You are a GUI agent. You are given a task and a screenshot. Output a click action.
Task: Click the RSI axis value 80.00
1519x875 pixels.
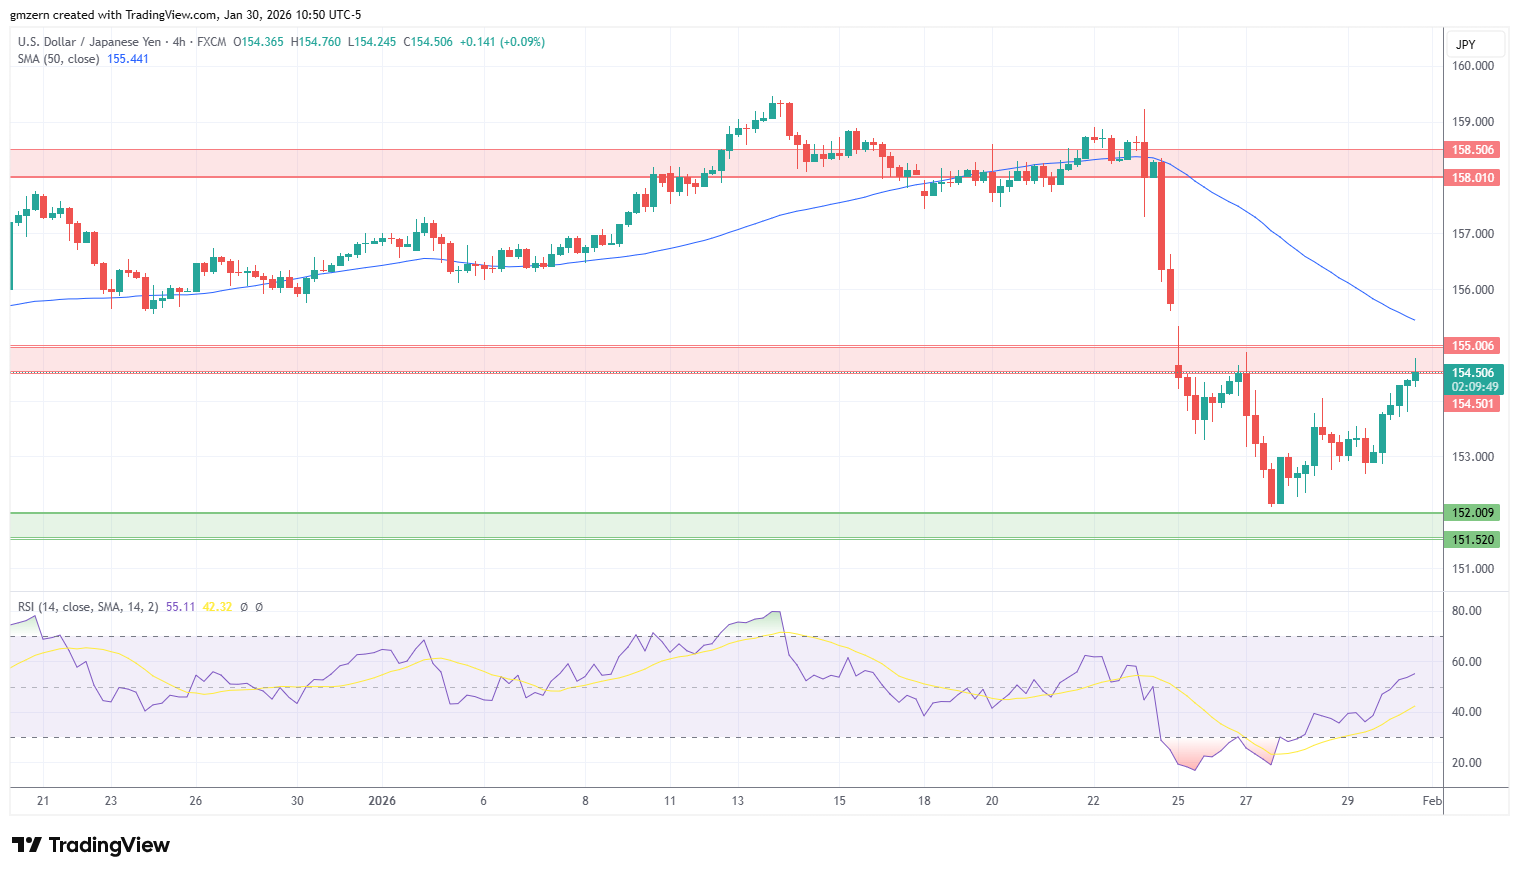coord(1466,611)
